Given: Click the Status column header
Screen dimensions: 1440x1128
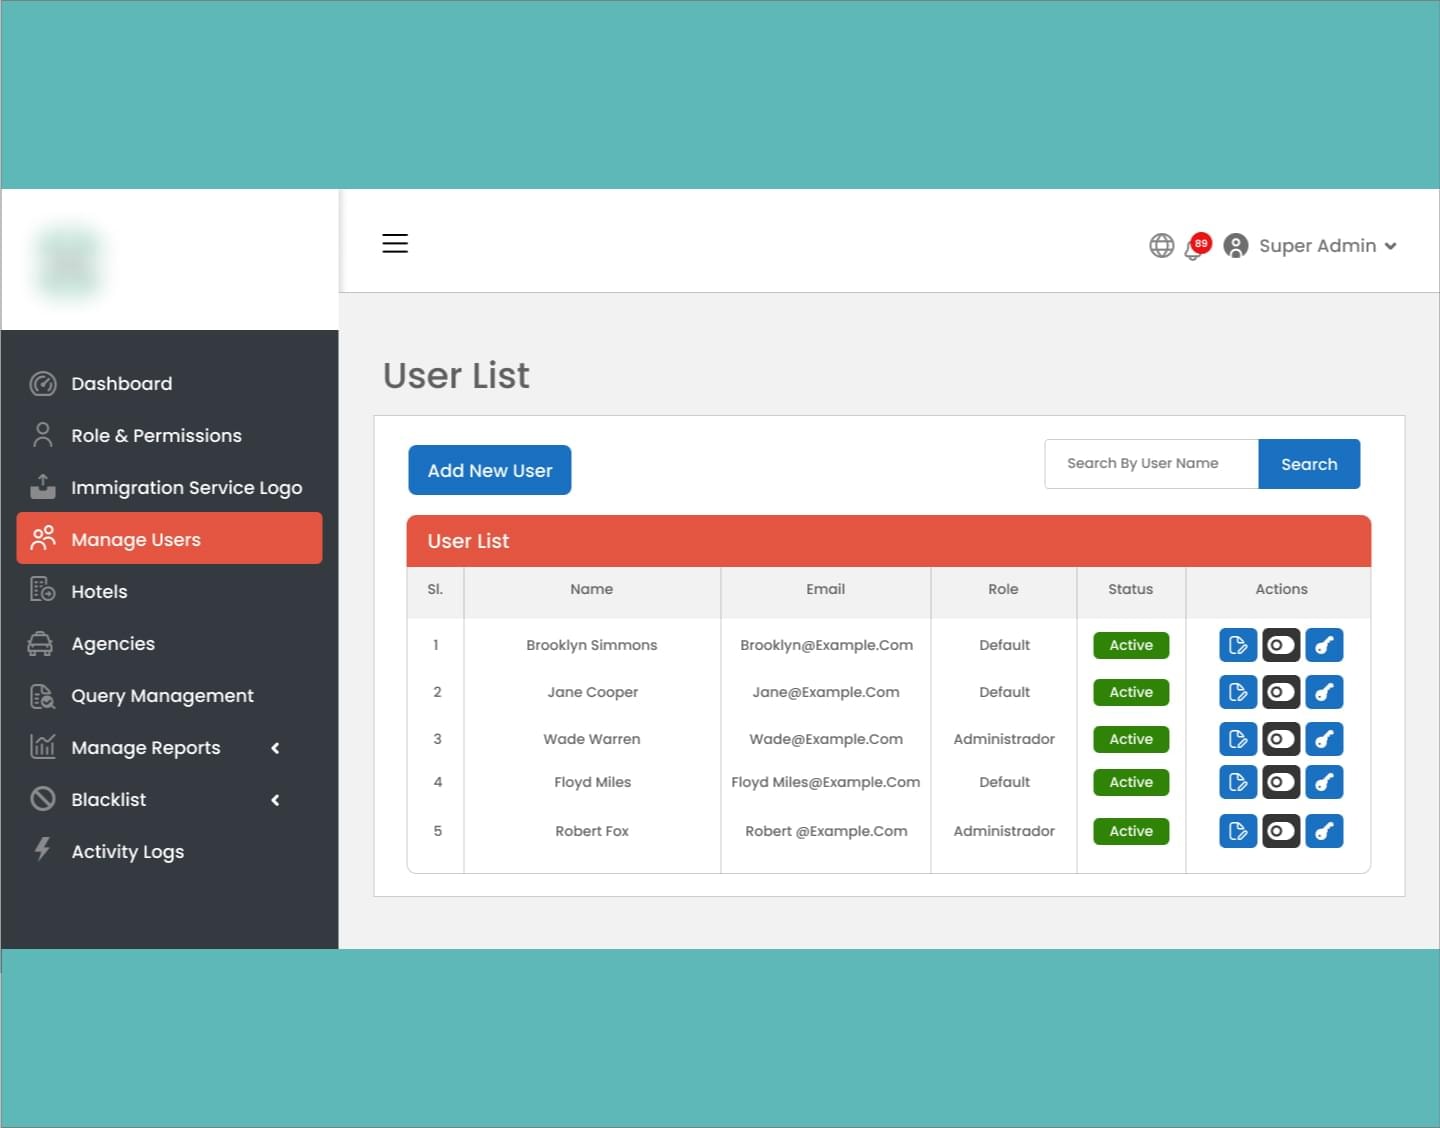Looking at the screenshot, I should coord(1131,589).
